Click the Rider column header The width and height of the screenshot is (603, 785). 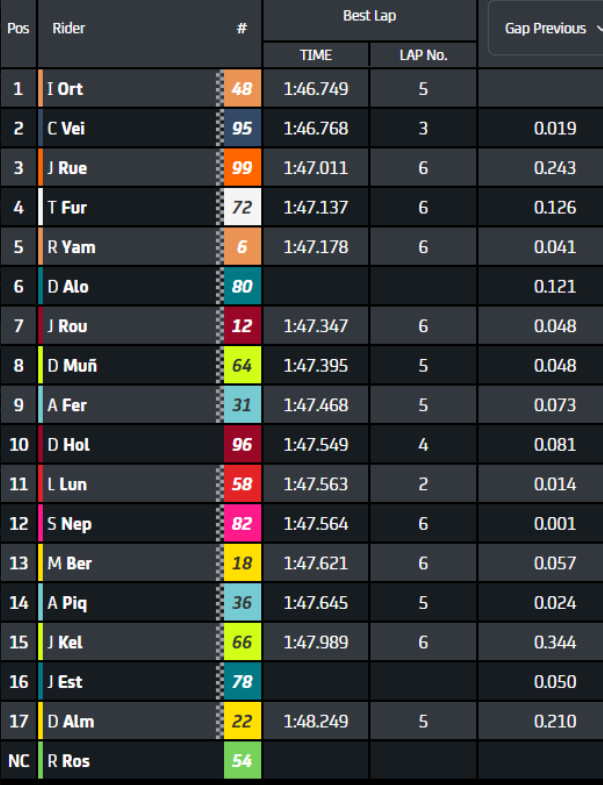[x=69, y=28]
